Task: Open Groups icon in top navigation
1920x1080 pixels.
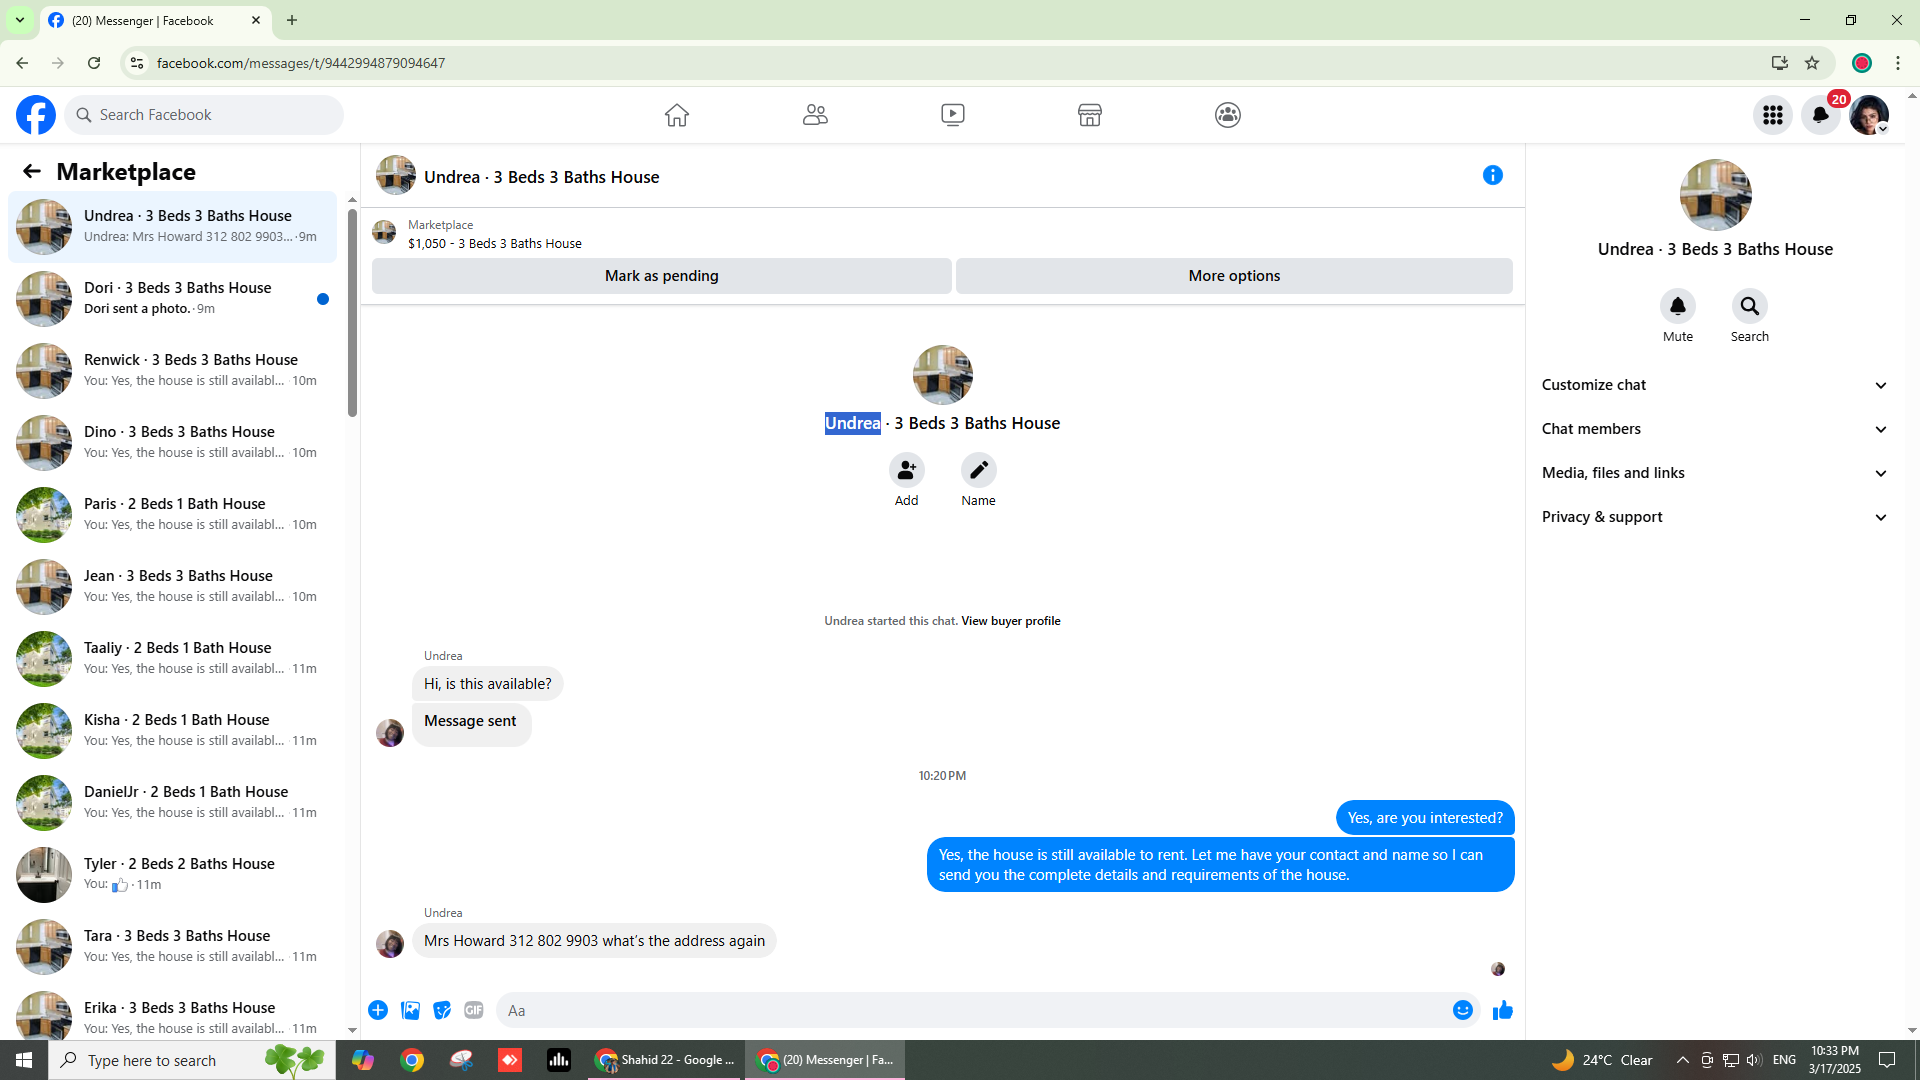Action: pos(1228,115)
